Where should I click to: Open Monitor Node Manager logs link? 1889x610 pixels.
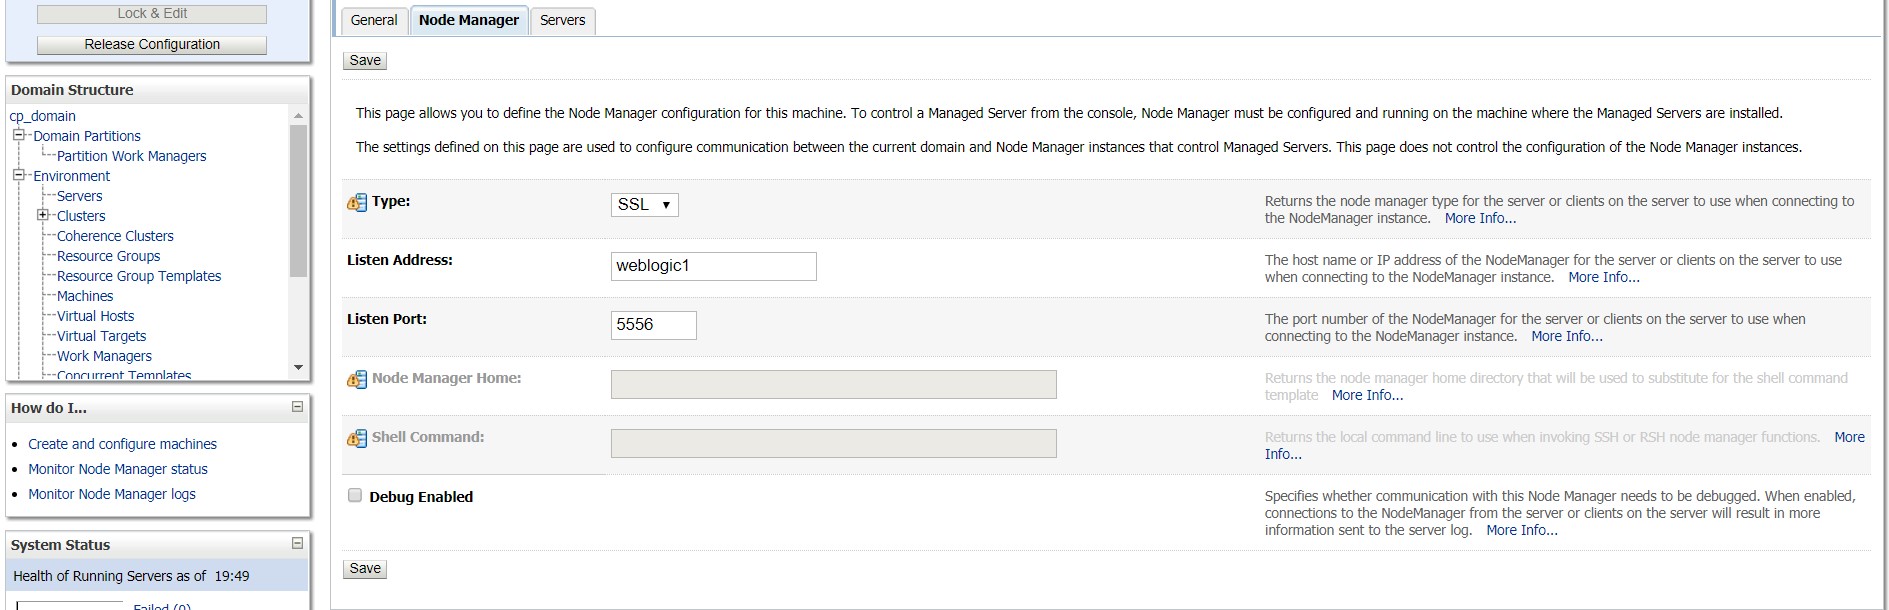coord(112,494)
